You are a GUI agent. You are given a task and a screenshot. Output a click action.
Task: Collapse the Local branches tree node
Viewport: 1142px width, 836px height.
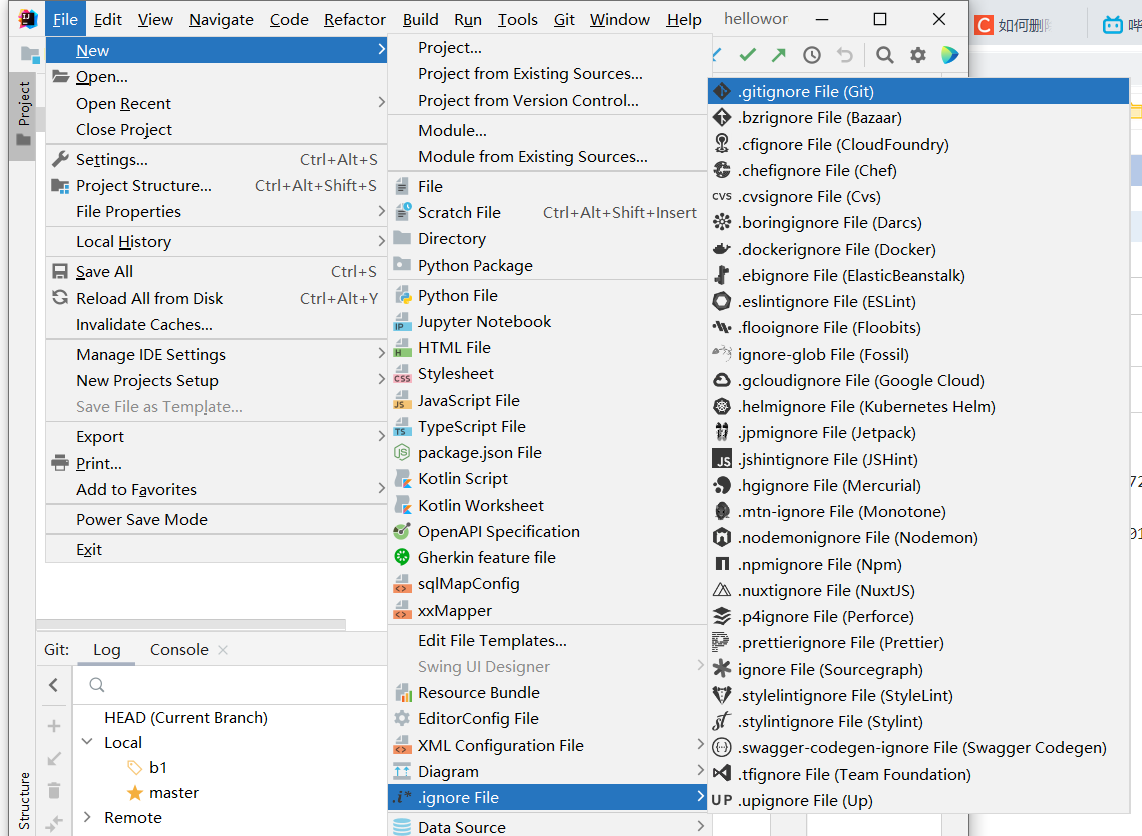pyautogui.click(x=87, y=742)
